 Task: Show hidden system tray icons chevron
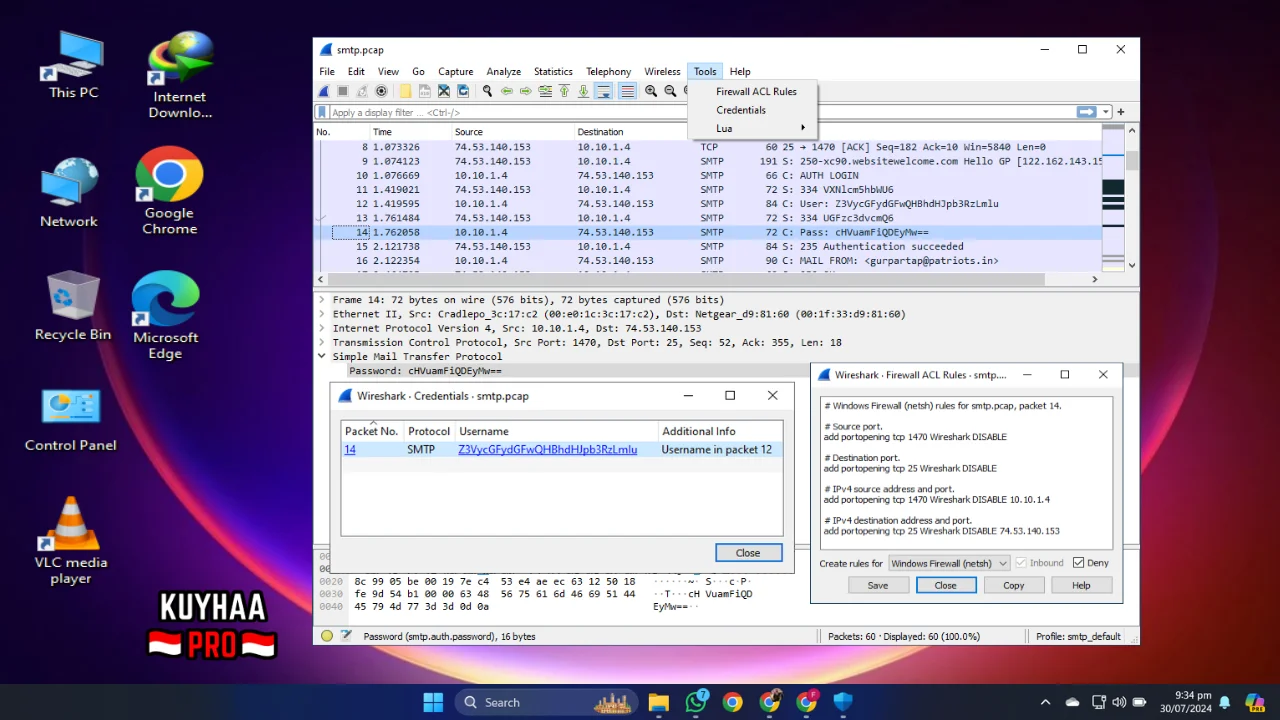tap(1045, 702)
